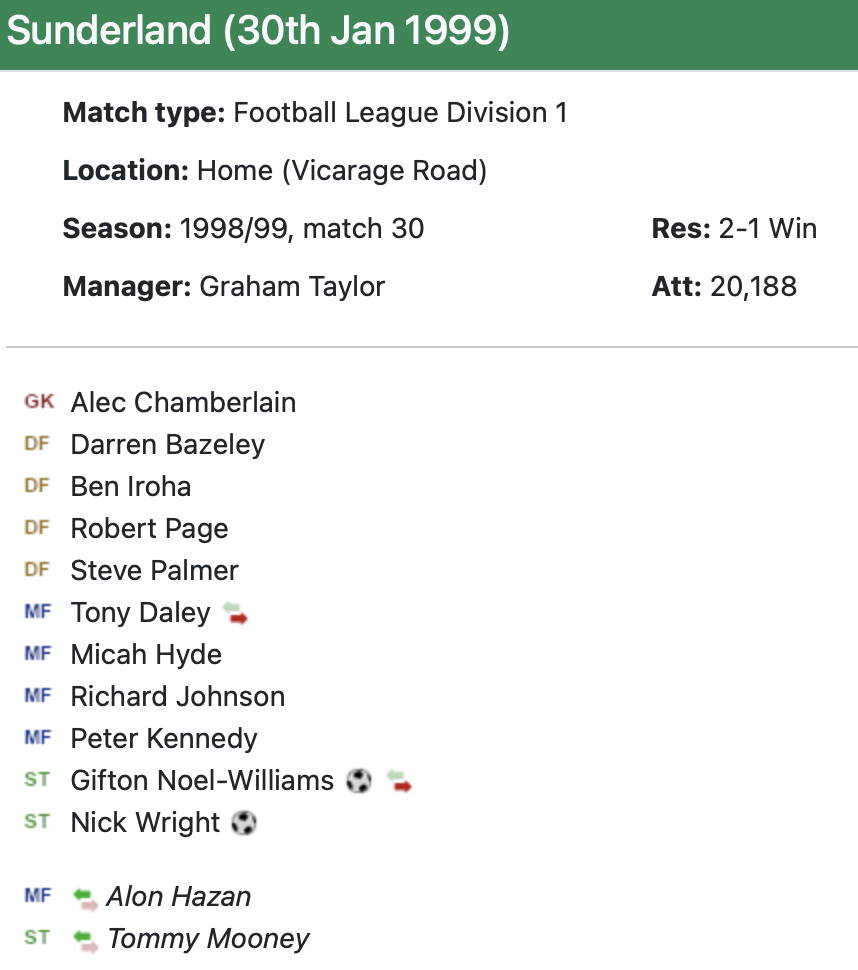Image resolution: width=858 pixels, height=970 pixels.
Task: Click the MF badge beside Micah Hyde
Action: coord(37,654)
